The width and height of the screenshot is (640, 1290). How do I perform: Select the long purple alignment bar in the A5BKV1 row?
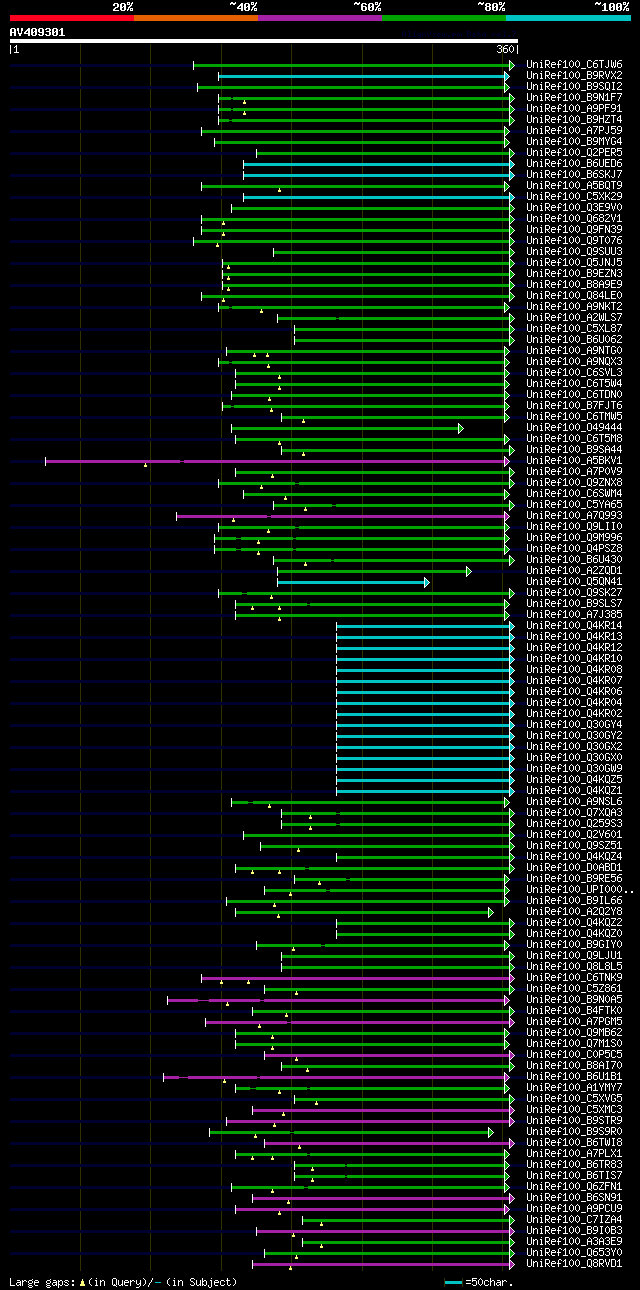point(275,461)
